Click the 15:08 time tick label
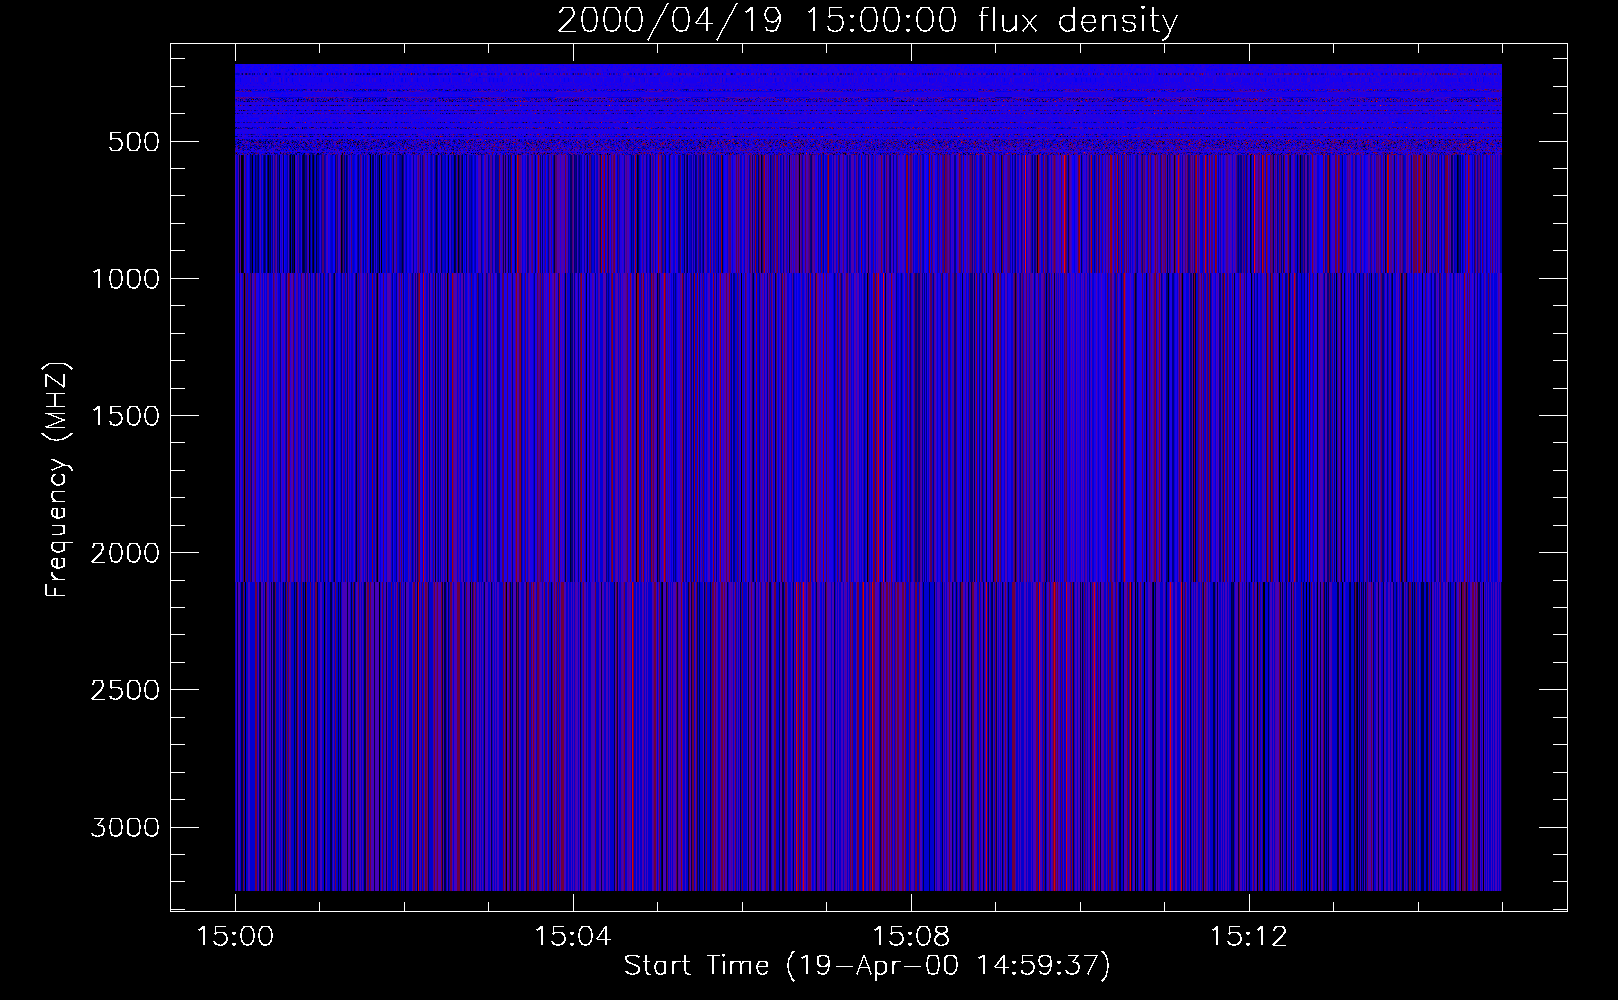The image size is (1618, 1000). (x=910, y=937)
